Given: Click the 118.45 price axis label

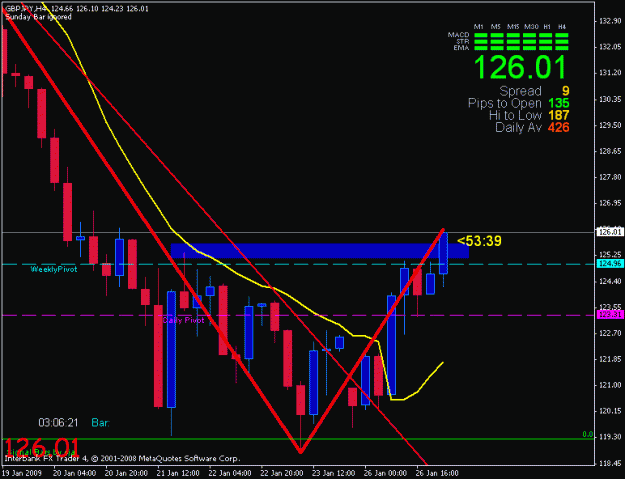Looking at the screenshot, I should click(610, 463).
